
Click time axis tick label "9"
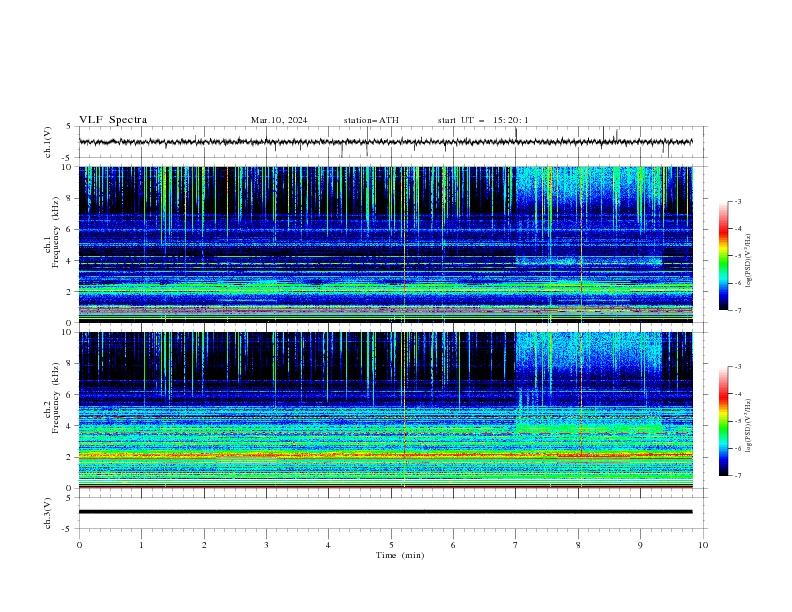pyautogui.click(x=640, y=545)
